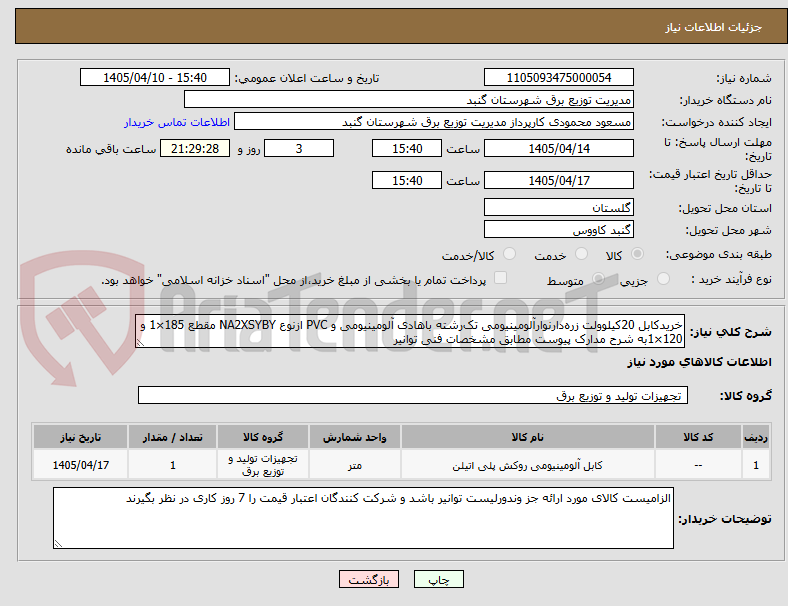Select the کالا/خدمت radio button
This screenshot has height=606, width=788.
click(510, 254)
